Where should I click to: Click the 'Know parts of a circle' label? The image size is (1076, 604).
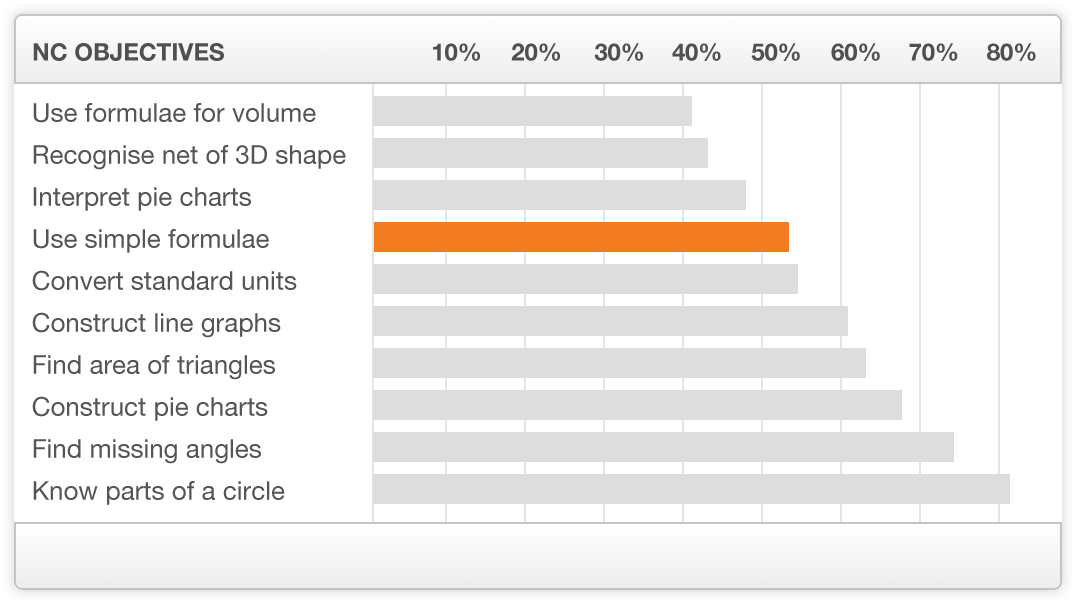tap(158, 491)
